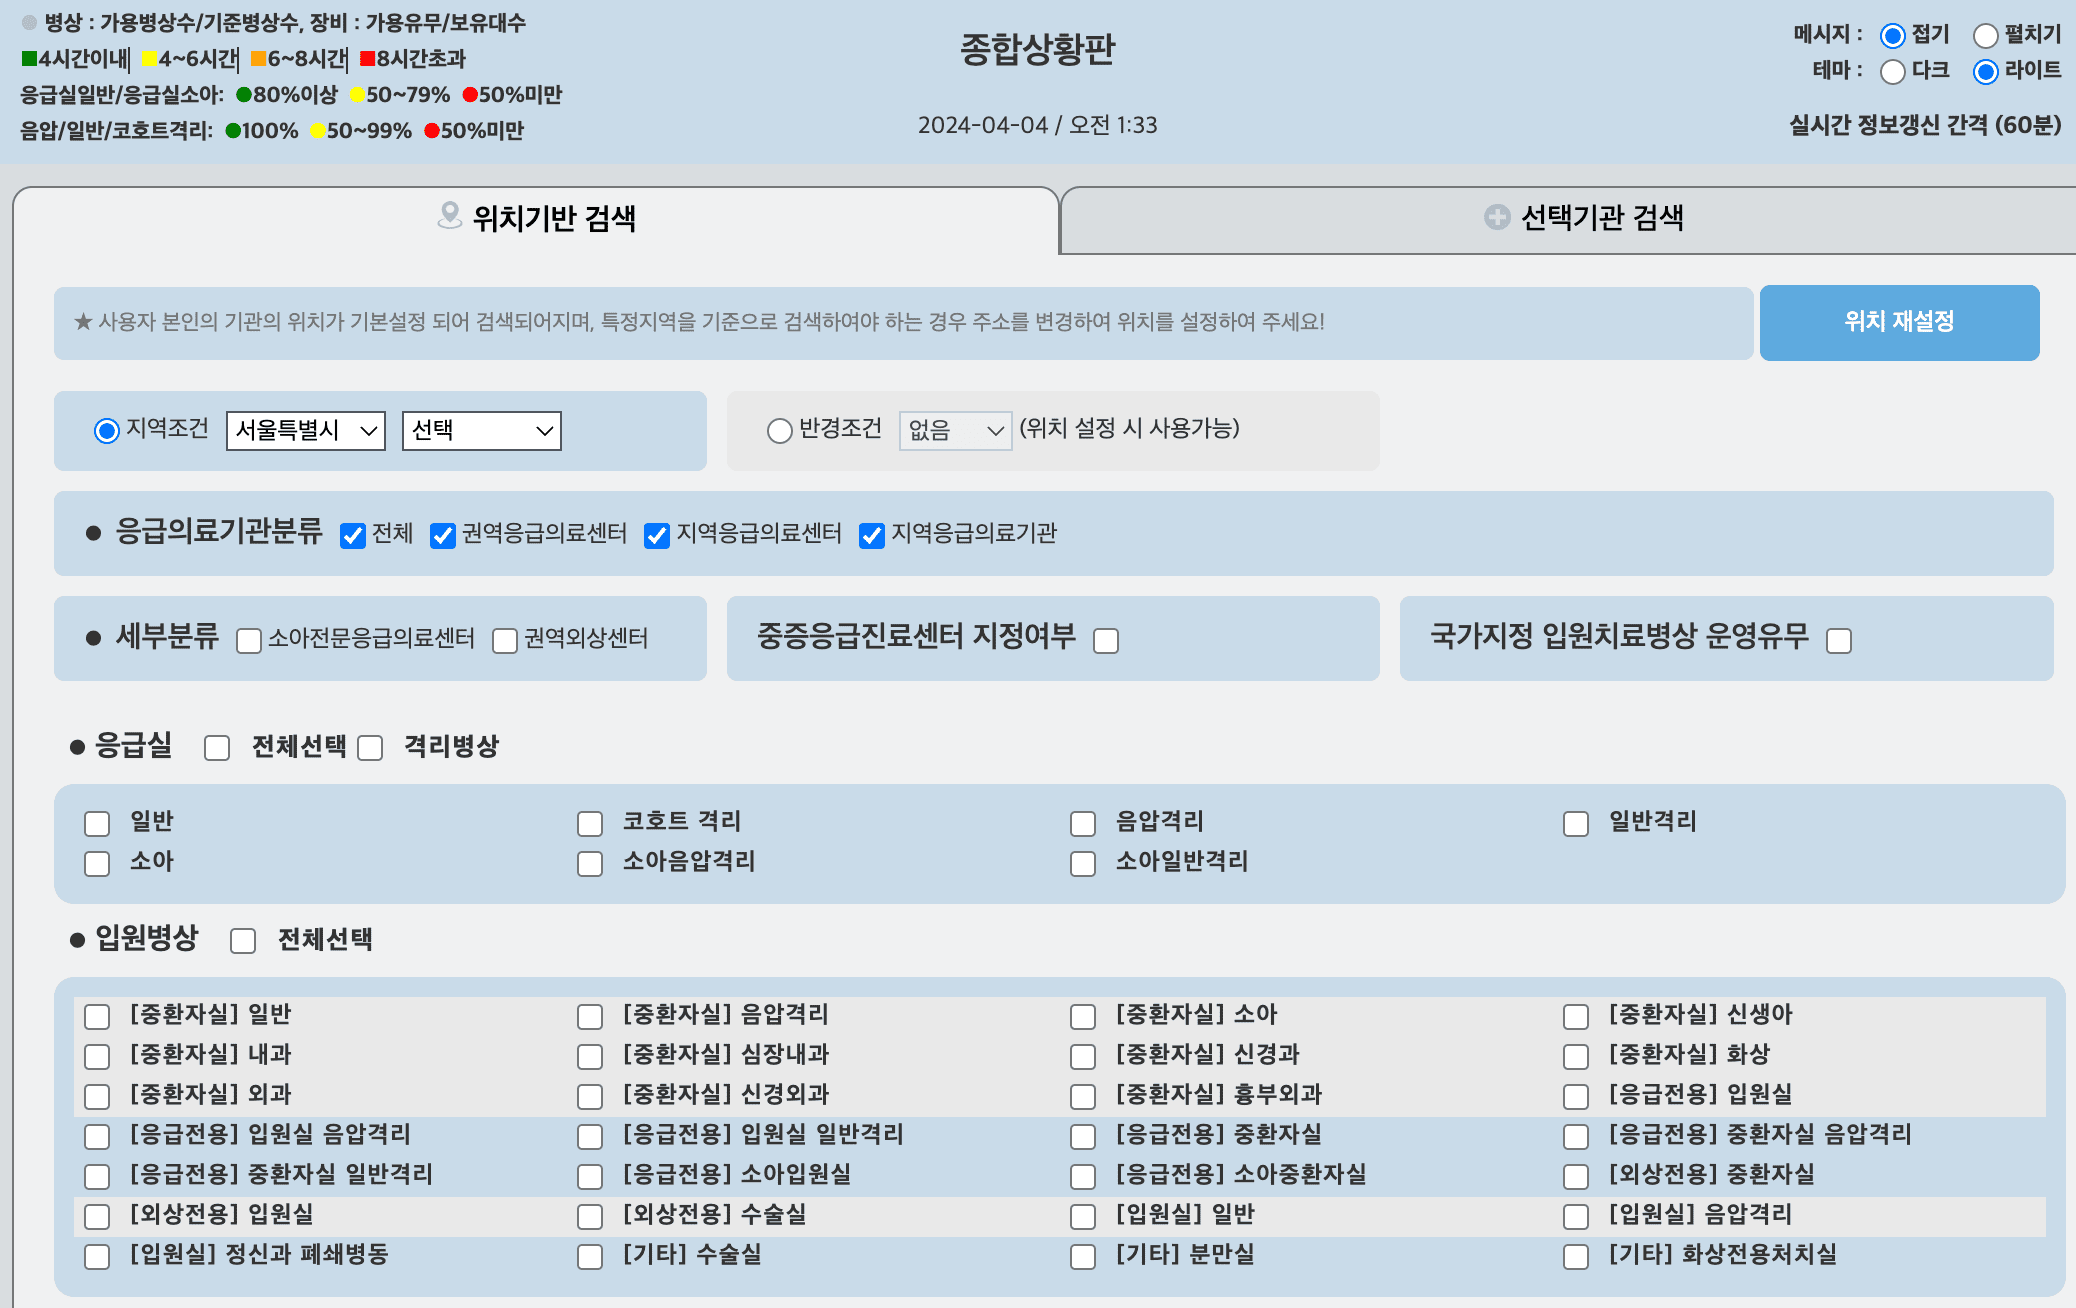Click the star icon in the notice banner
The height and width of the screenshot is (1308, 2076).
coord(83,322)
